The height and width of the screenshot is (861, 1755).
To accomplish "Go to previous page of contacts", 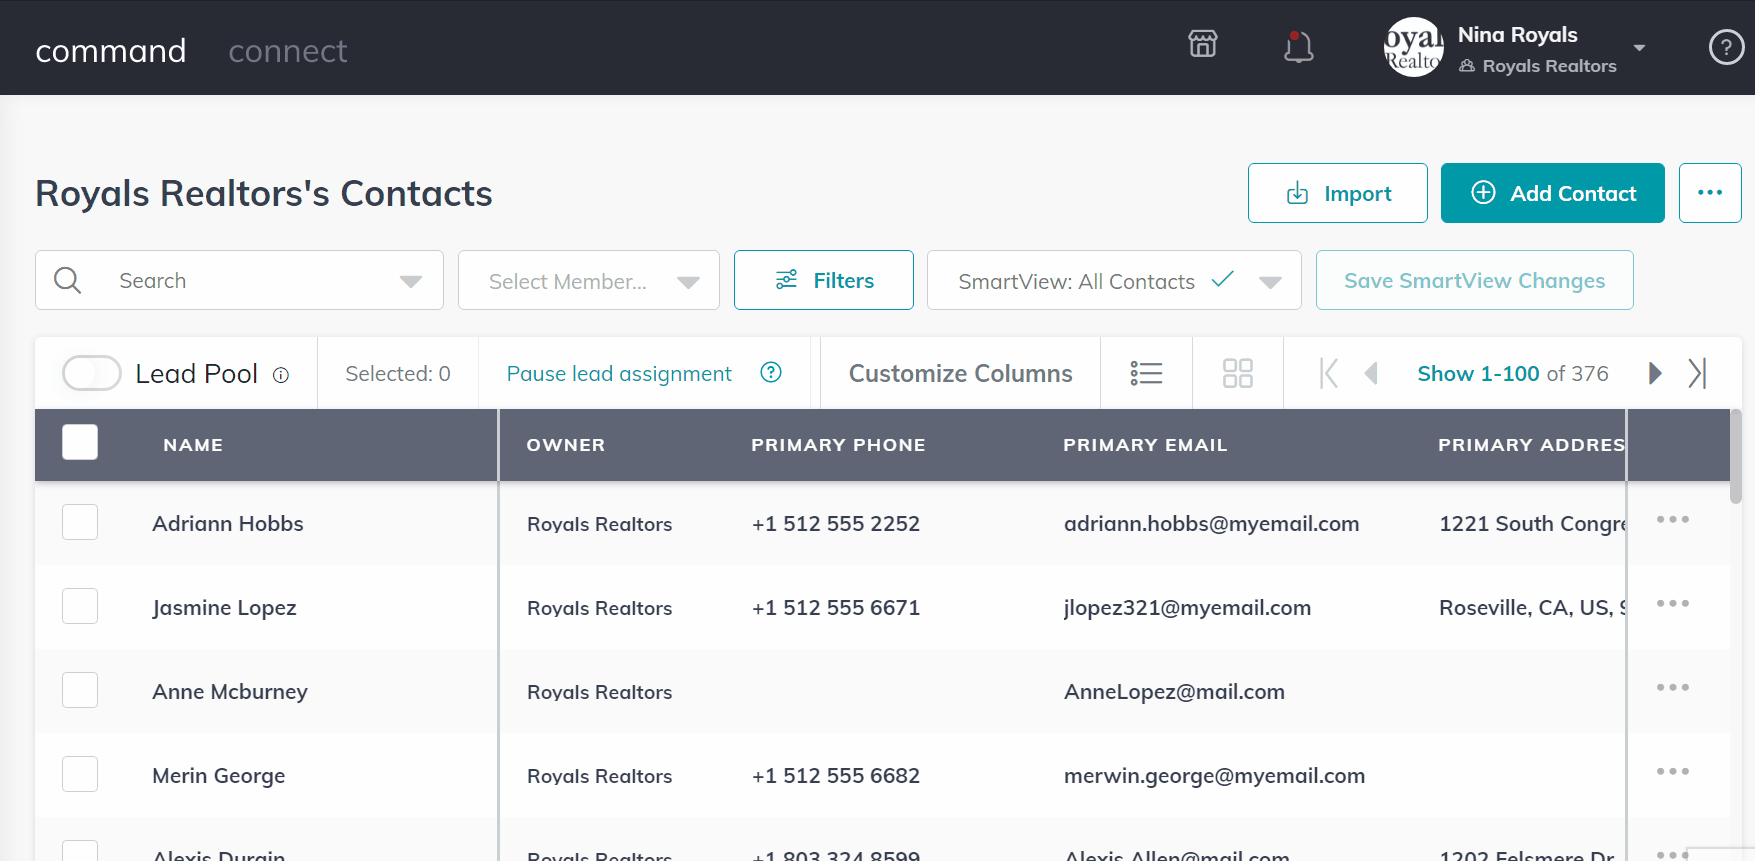I will point(1371,373).
